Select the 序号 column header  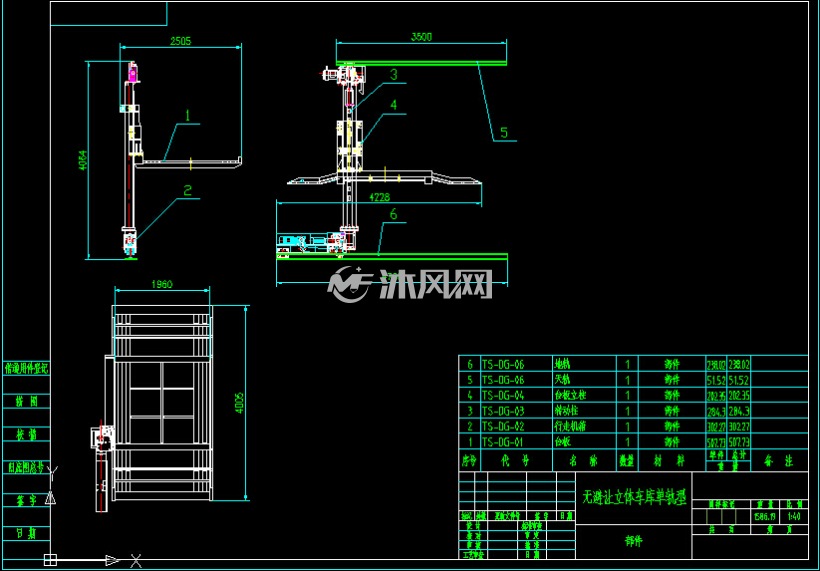click(470, 461)
